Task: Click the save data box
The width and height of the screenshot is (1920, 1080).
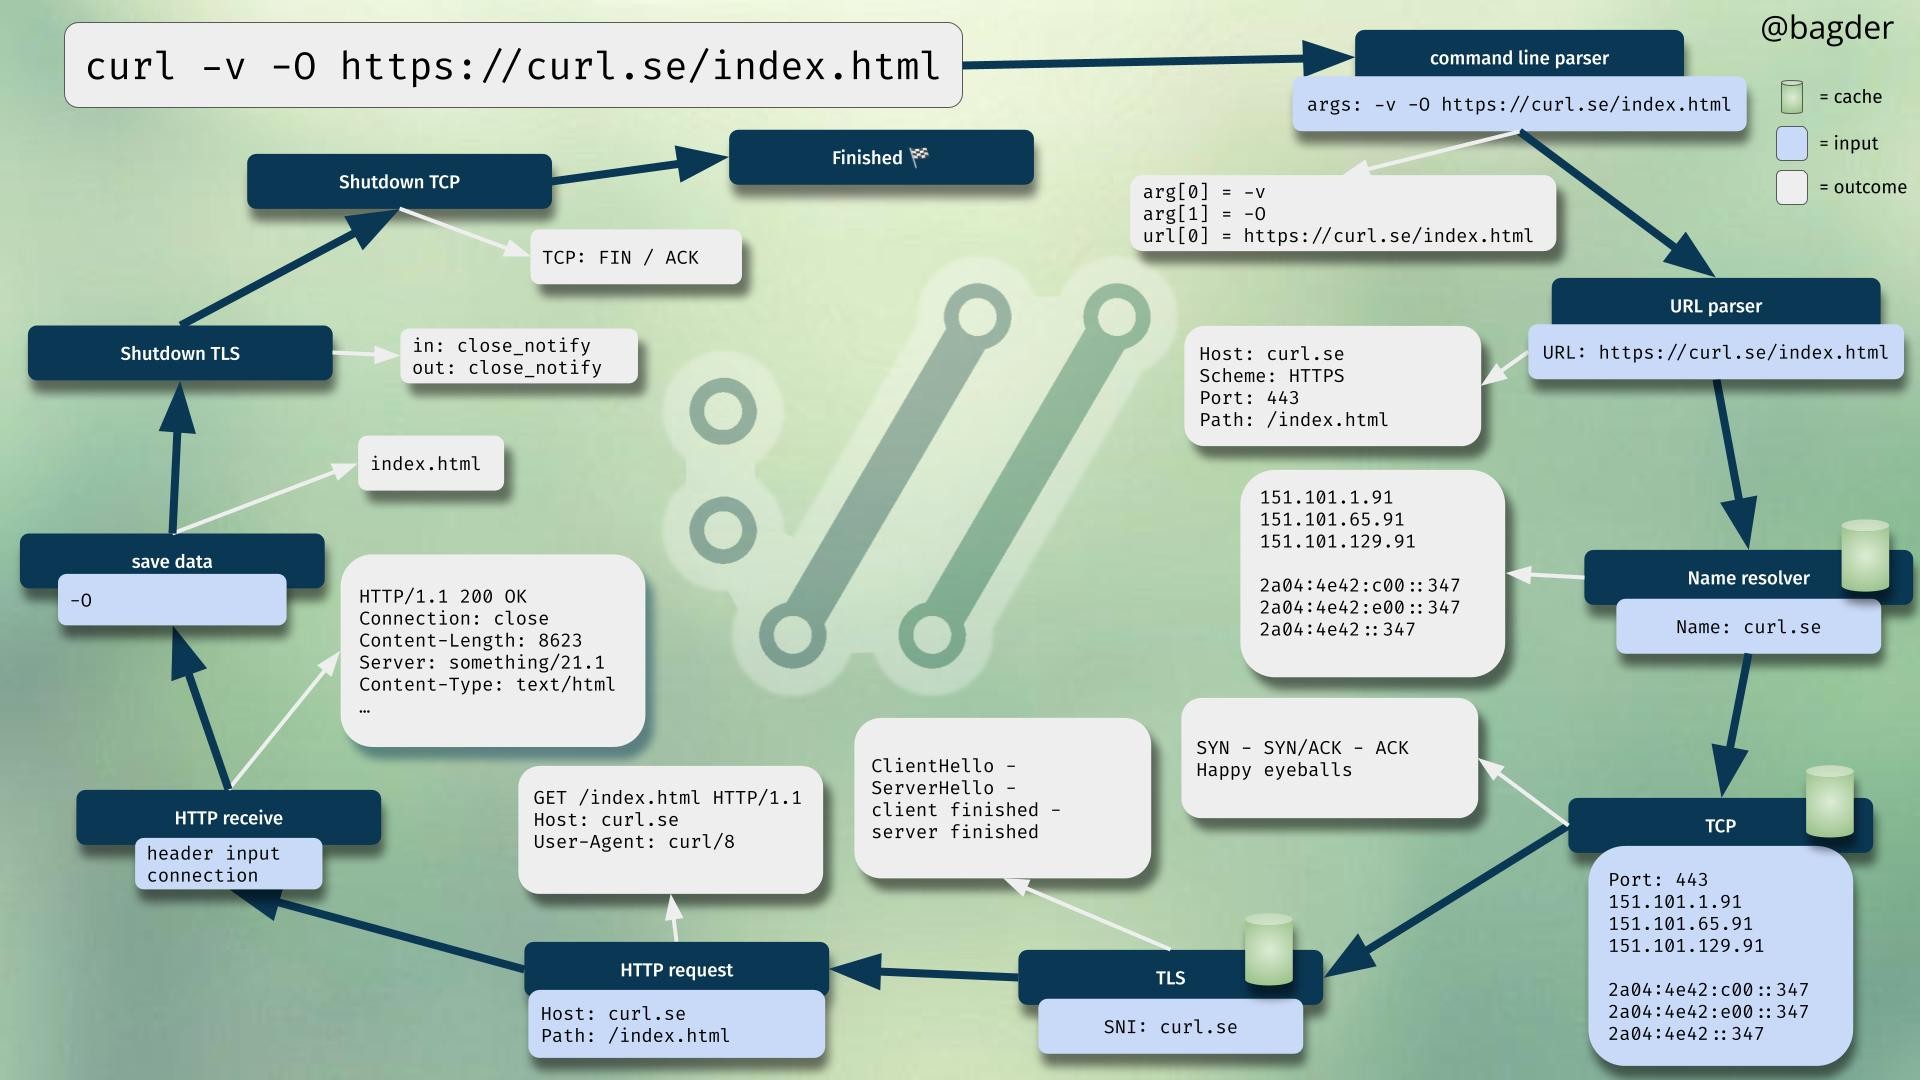Action: [172, 560]
